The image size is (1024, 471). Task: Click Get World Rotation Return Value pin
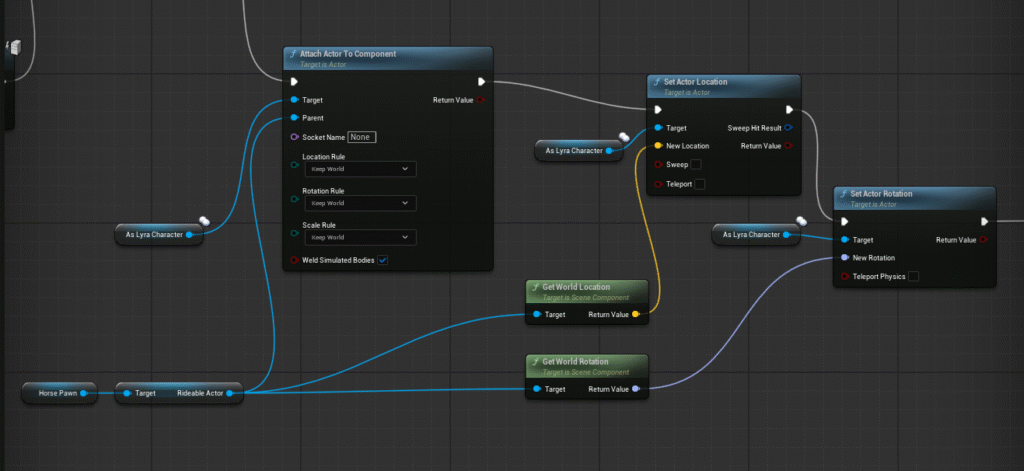point(637,389)
